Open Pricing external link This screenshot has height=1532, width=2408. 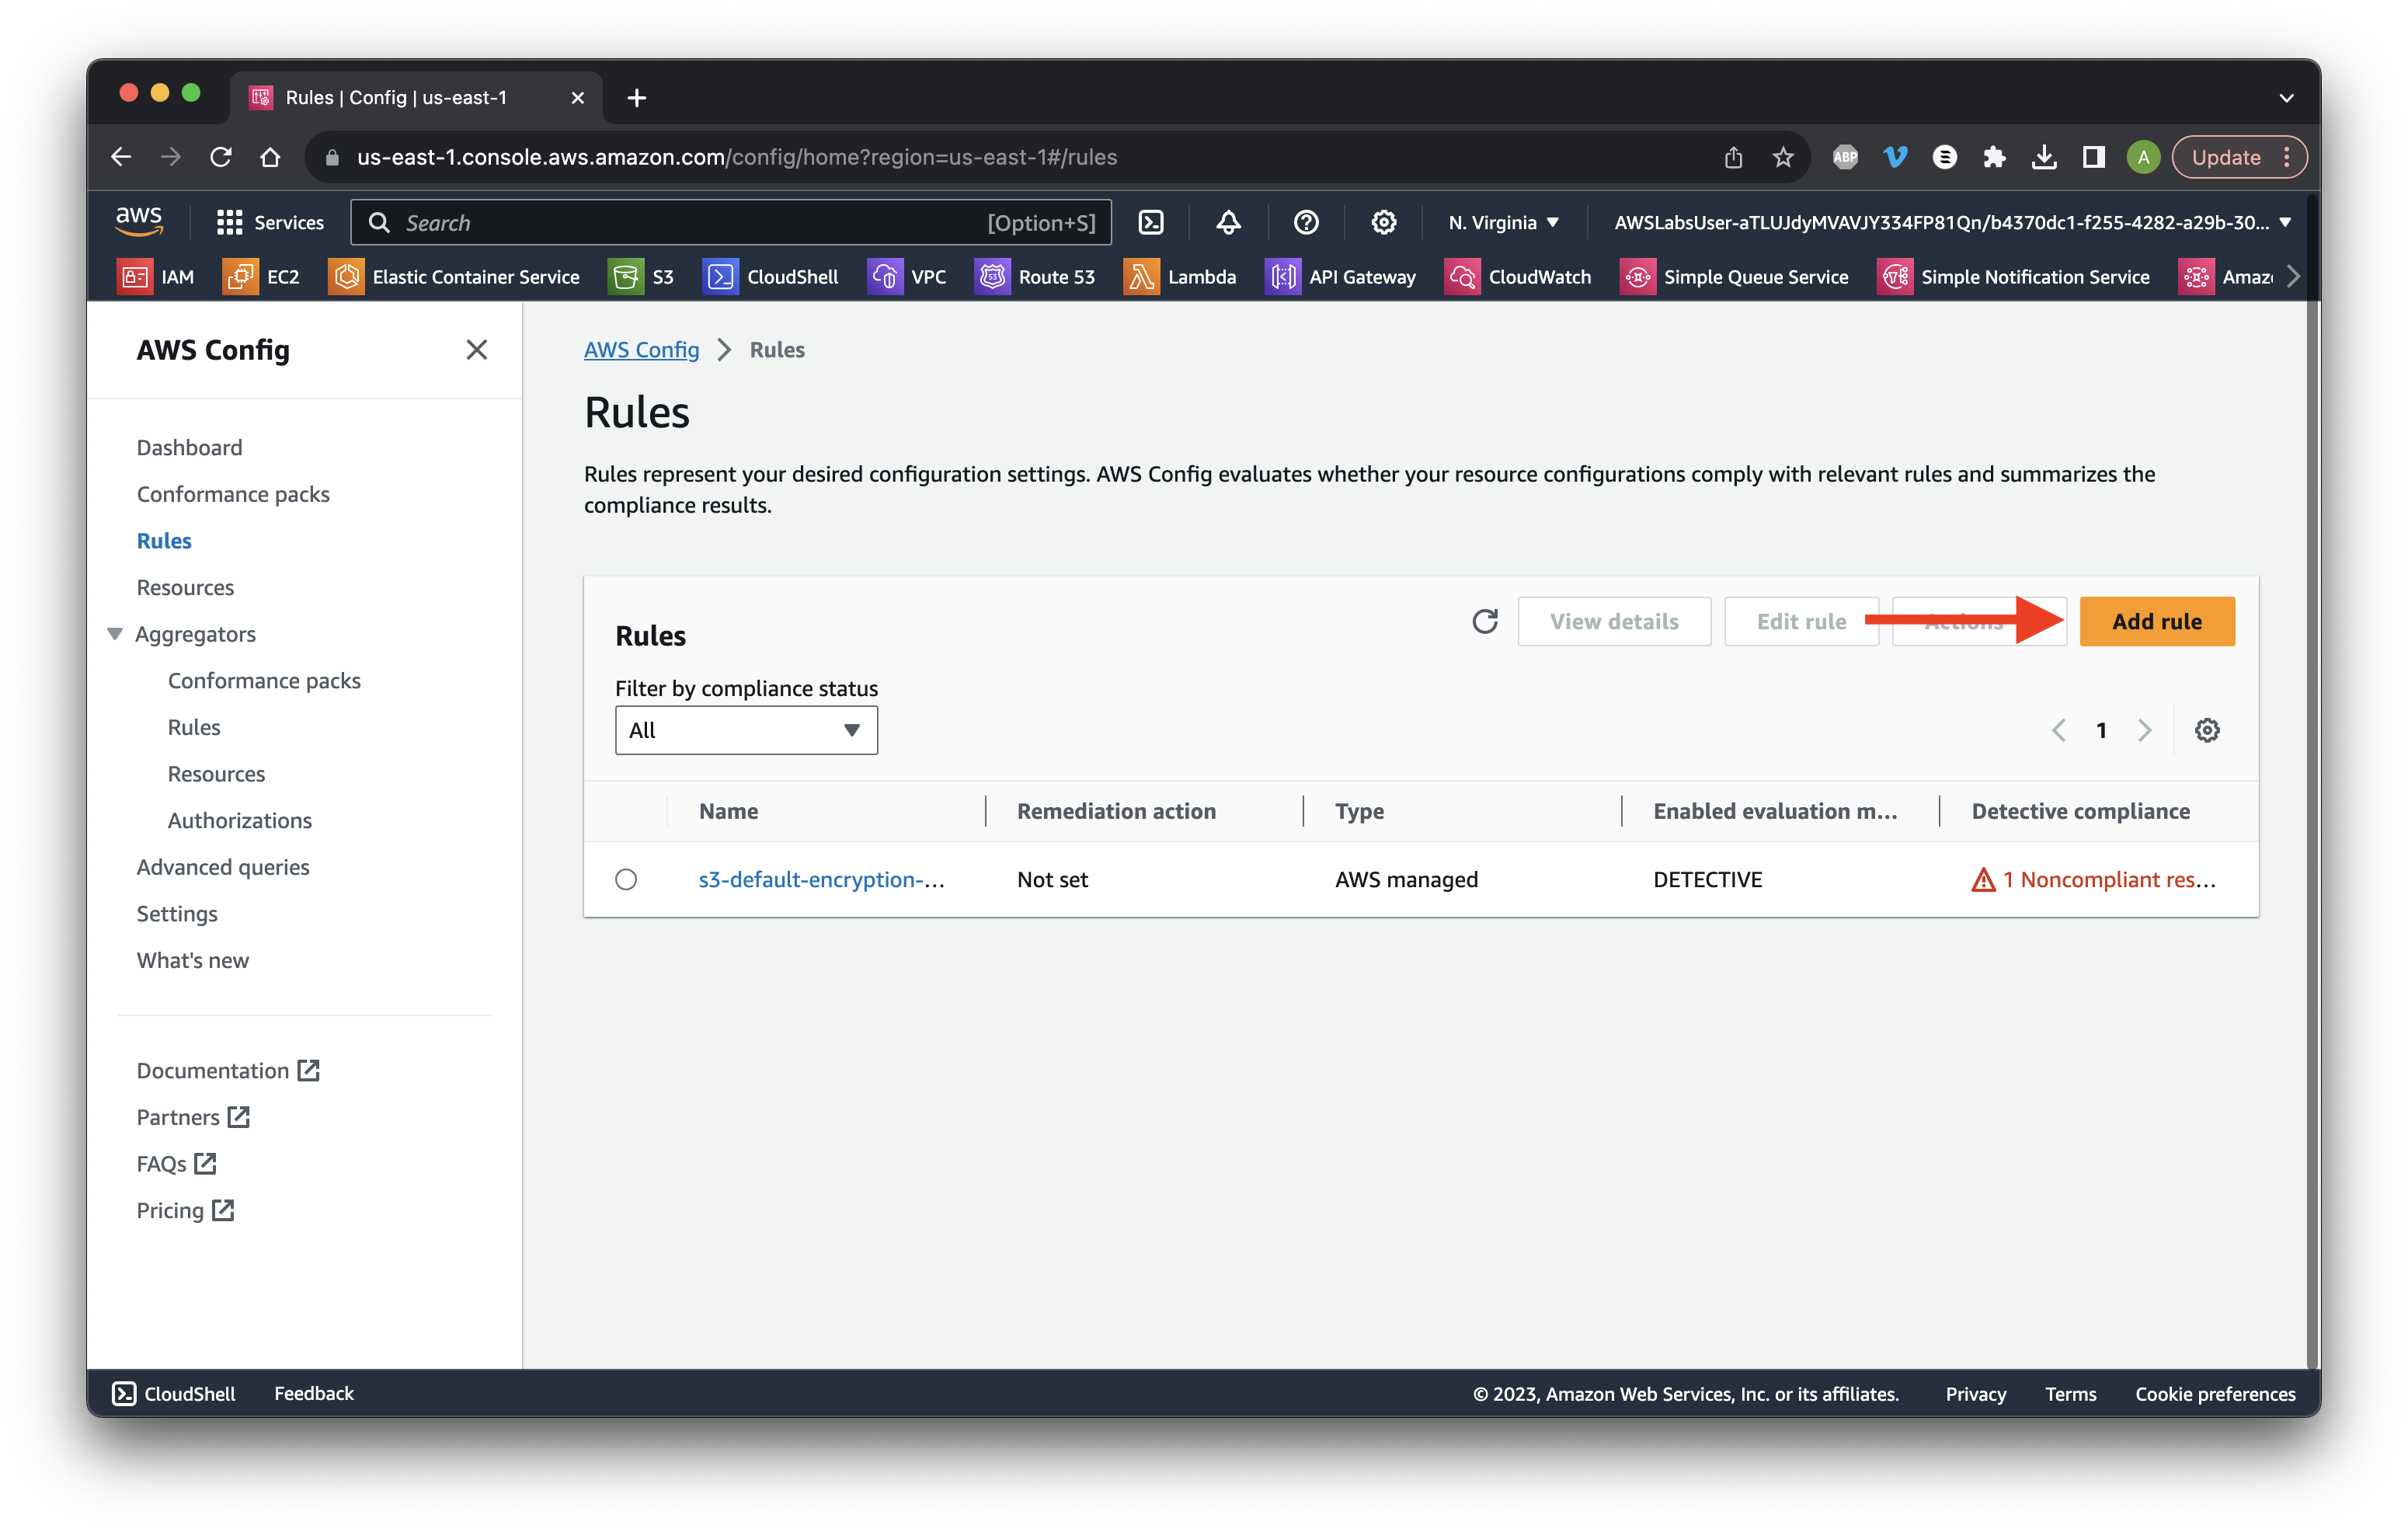[x=185, y=1210]
